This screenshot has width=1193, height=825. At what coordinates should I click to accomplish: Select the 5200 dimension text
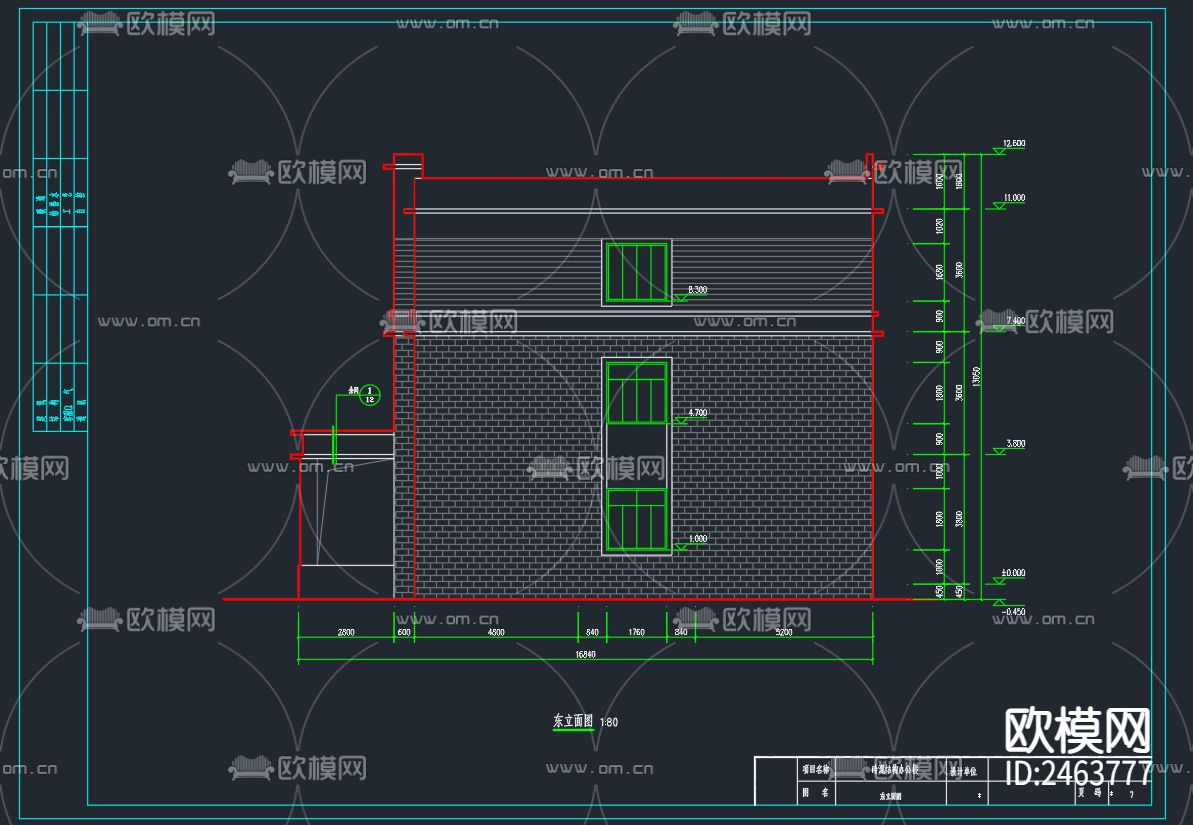784,632
